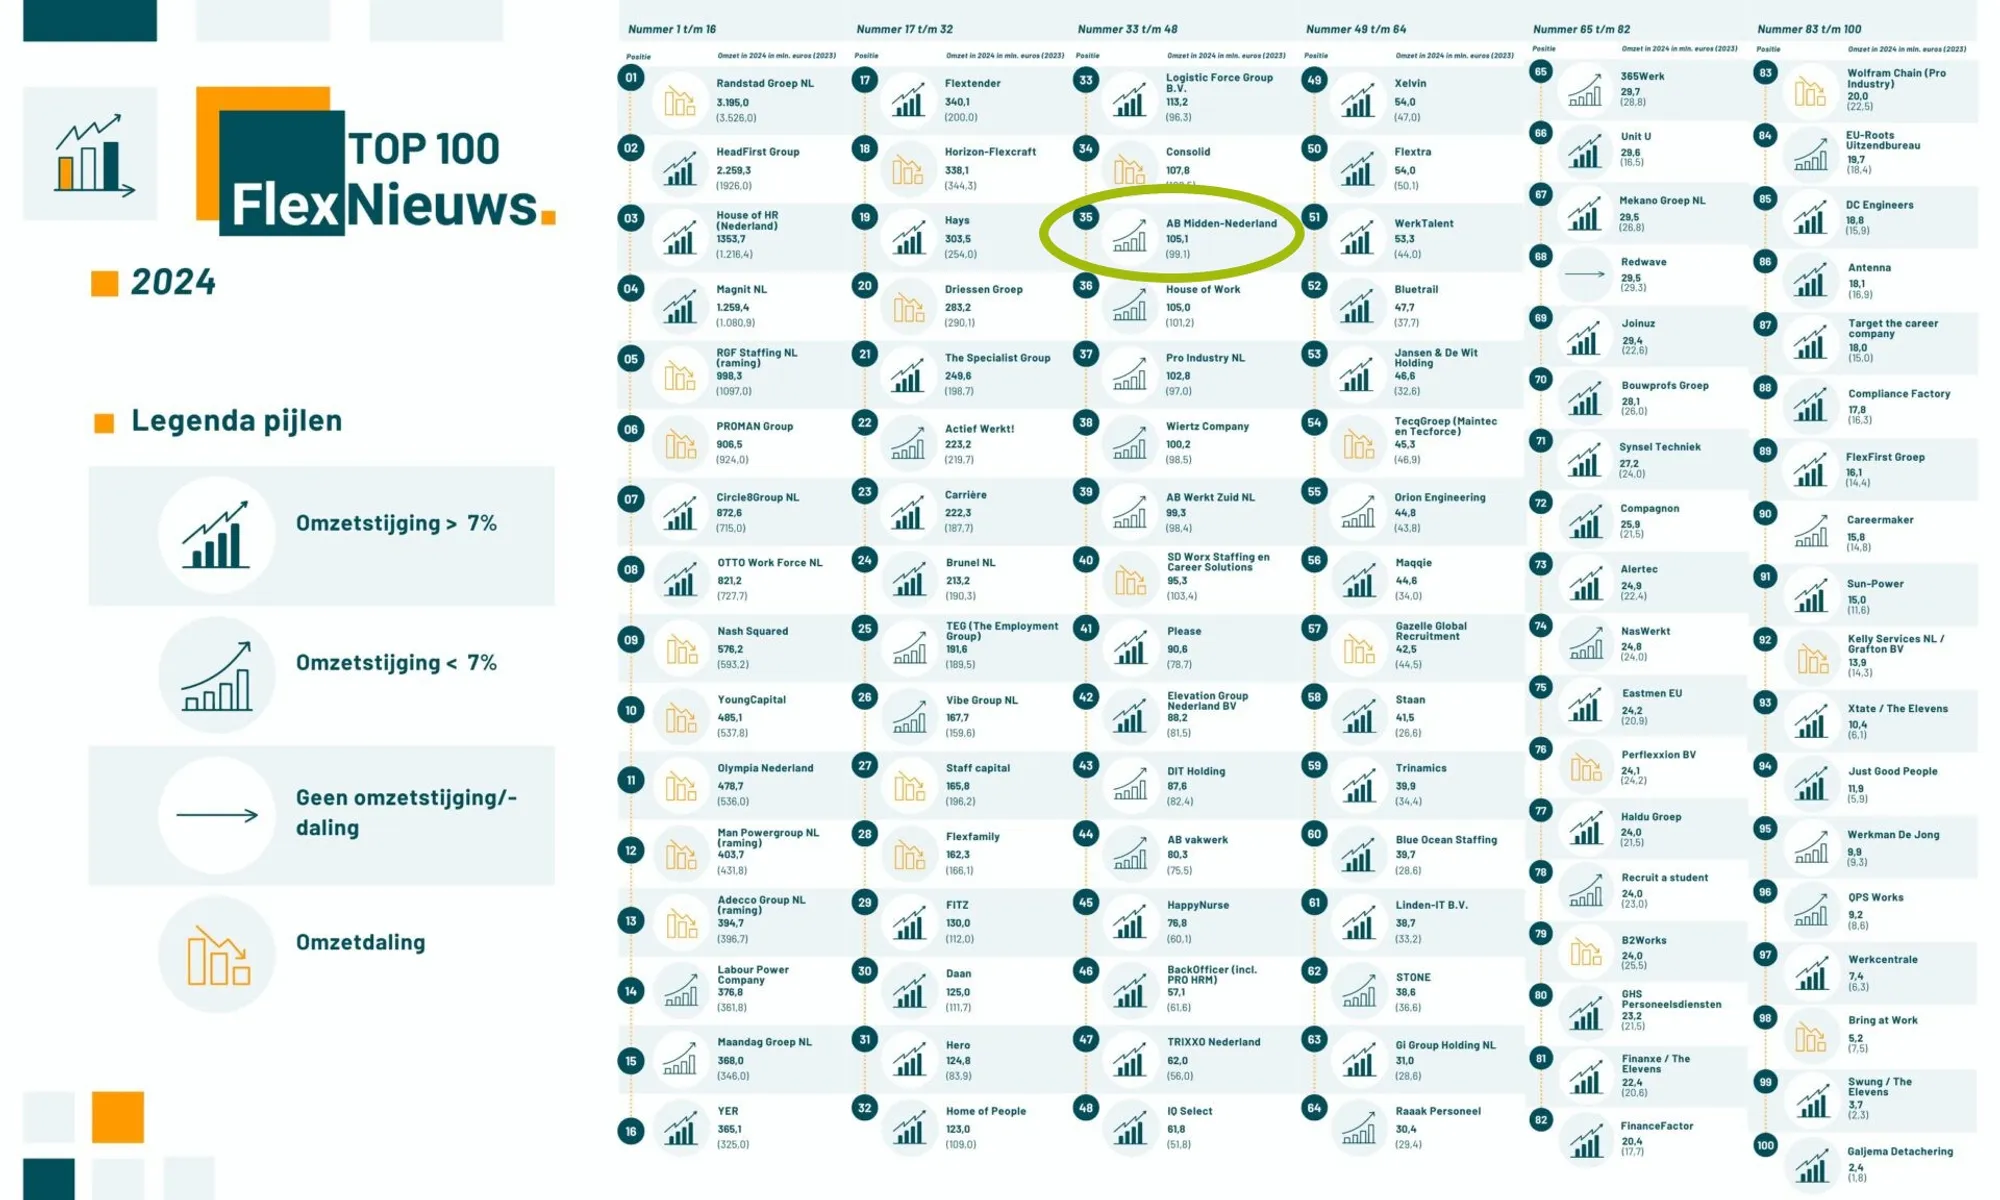Click the trend icon beside Magnit NL
Viewport: 2000px width, 1200px height.
tap(680, 306)
